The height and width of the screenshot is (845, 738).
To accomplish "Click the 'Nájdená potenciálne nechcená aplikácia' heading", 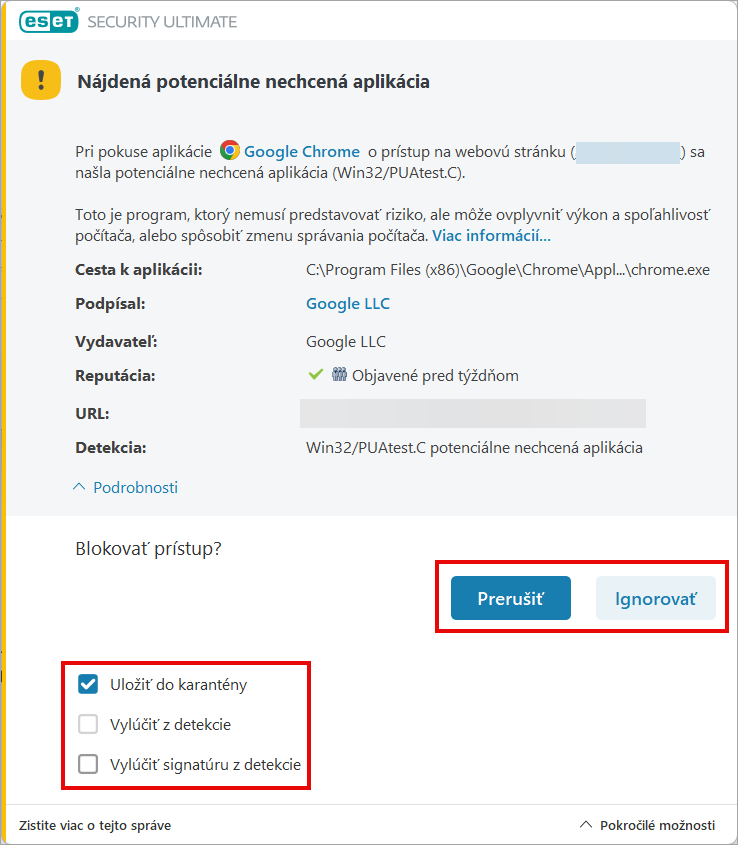I will [x=254, y=82].
